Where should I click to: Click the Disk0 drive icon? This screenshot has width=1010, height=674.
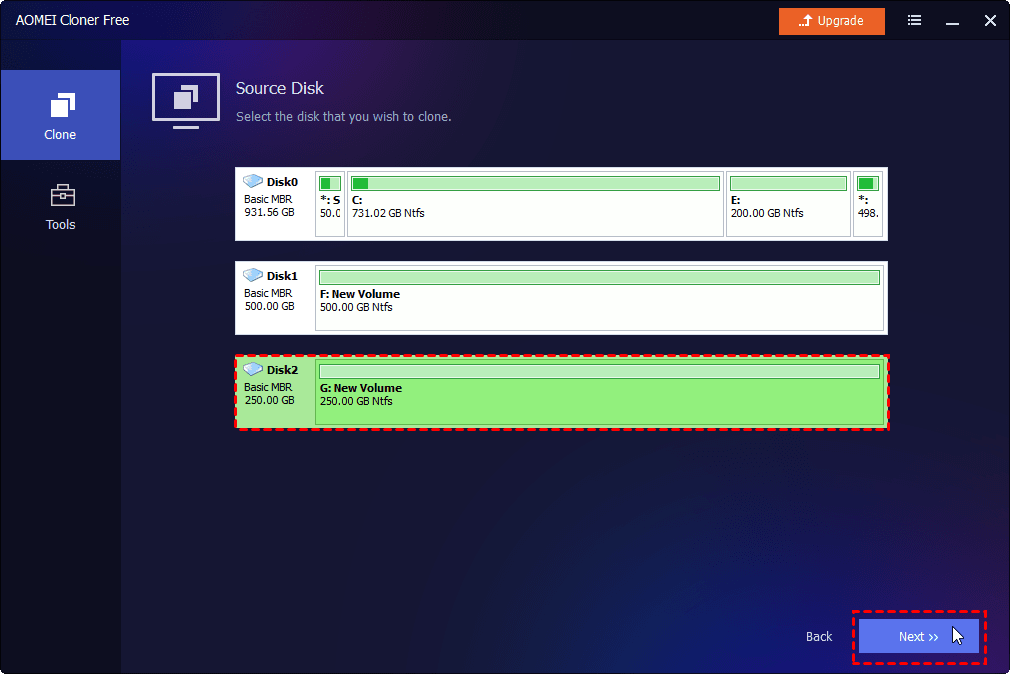pyautogui.click(x=253, y=181)
